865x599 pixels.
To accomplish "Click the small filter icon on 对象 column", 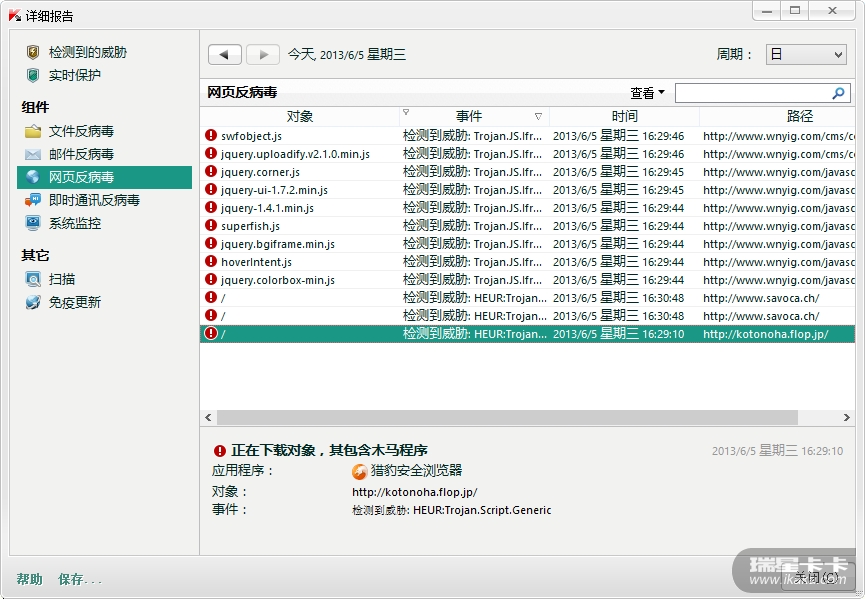I will click(x=406, y=112).
